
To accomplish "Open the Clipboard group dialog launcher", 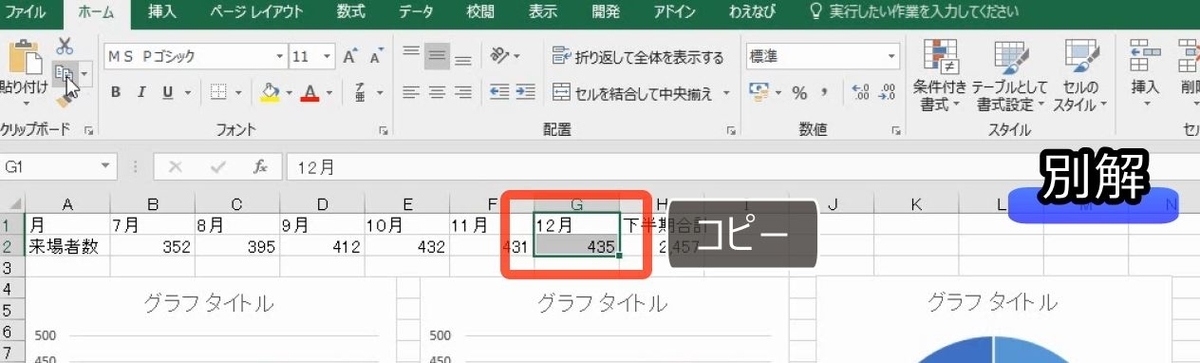I will (88, 130).
